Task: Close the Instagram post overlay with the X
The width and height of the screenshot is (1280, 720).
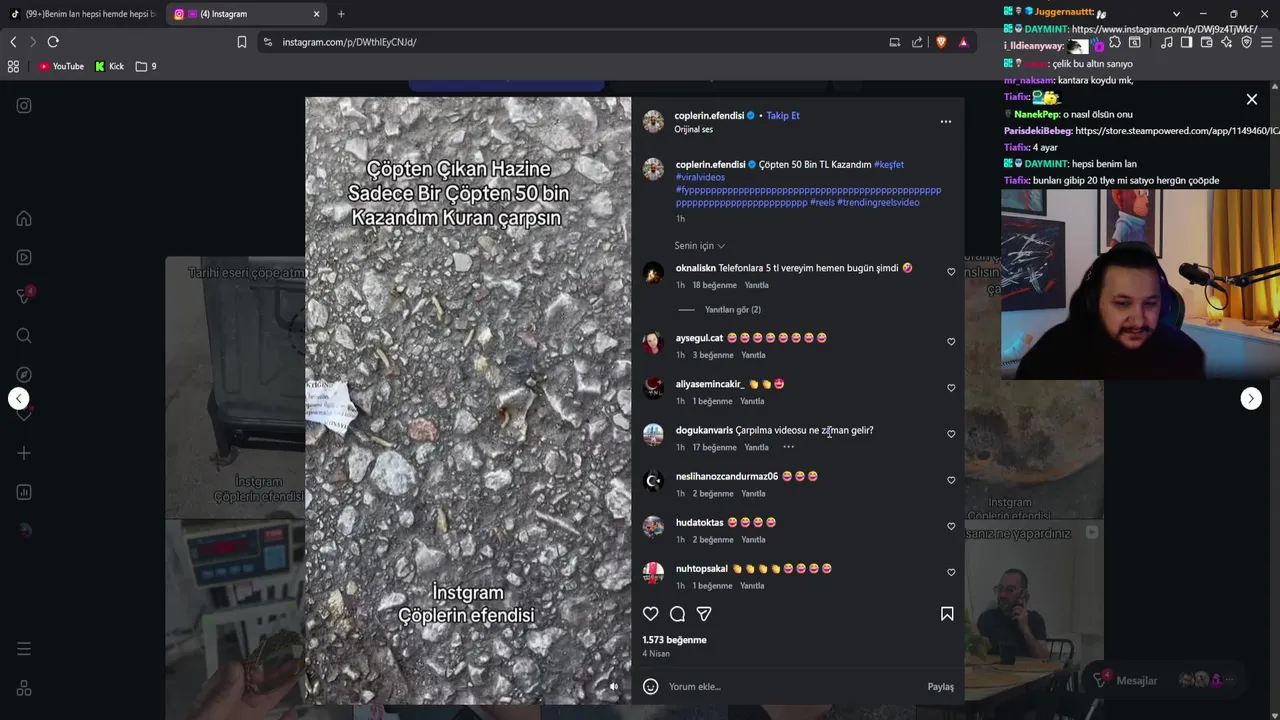Action: coord(1251,99)
